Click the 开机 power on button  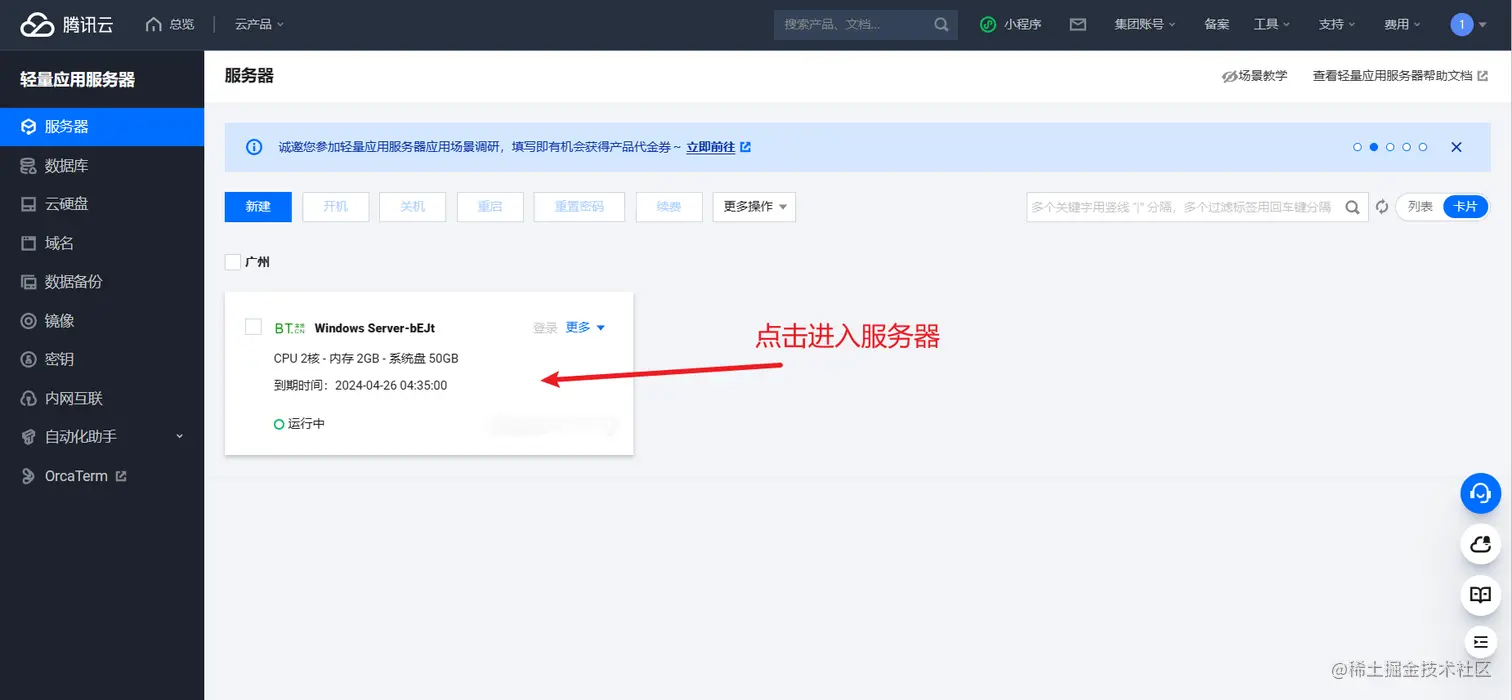tap(336, 207)
